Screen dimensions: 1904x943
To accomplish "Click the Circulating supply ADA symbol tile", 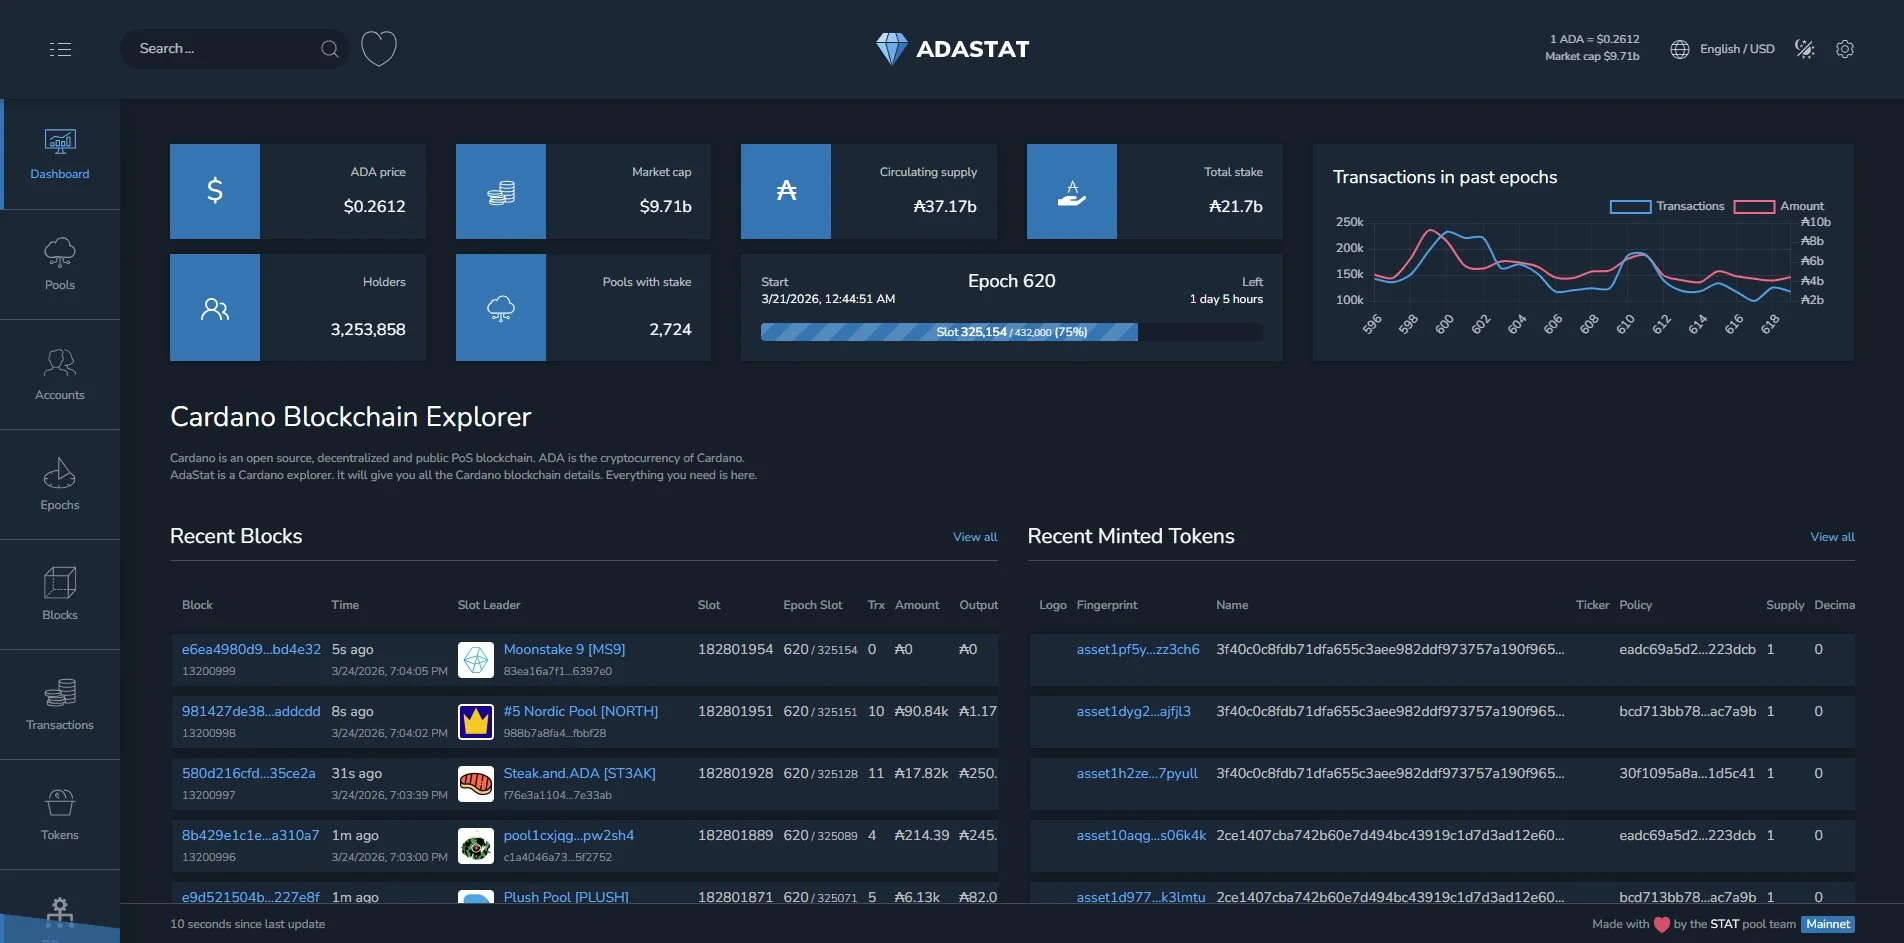I will coord(786,191).
